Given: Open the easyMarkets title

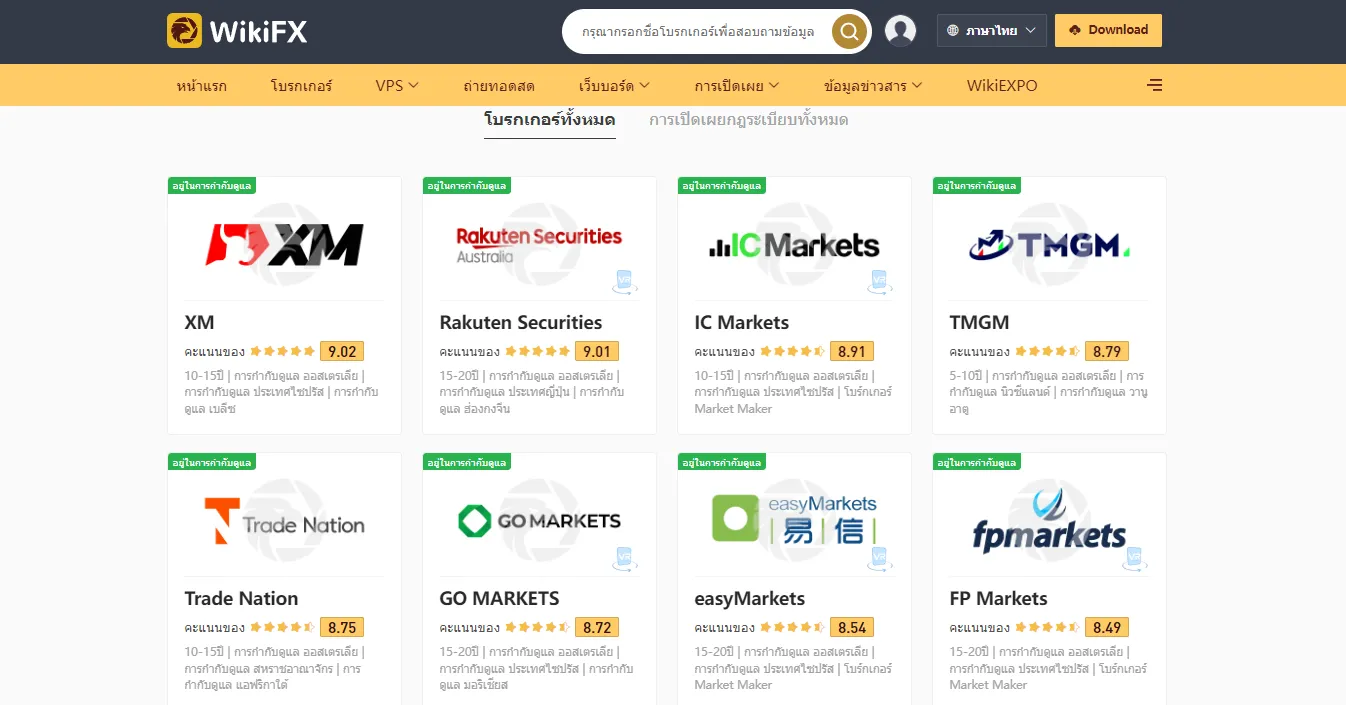Looking at the screenshot, I should tap(749, 598).
